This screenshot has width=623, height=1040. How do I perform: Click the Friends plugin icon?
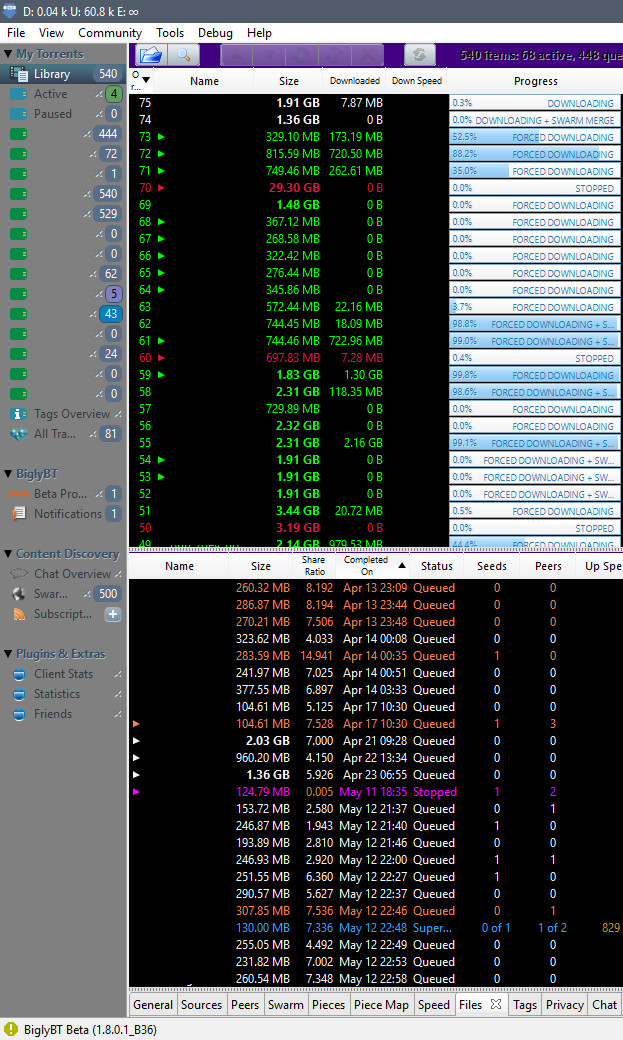click(x=19, y=714)
